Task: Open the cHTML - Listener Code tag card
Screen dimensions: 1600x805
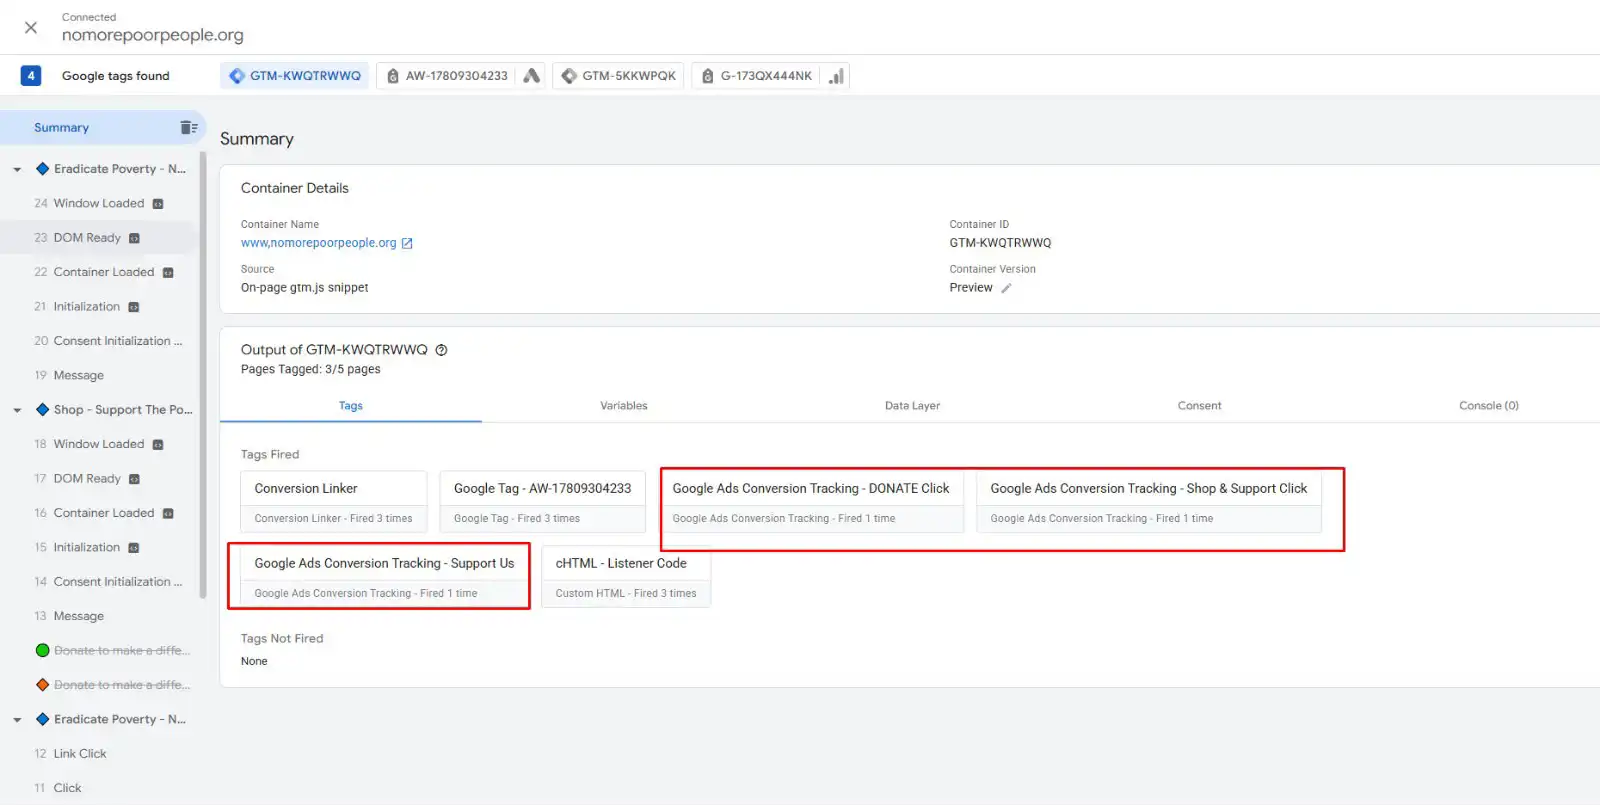Action: 626,577
